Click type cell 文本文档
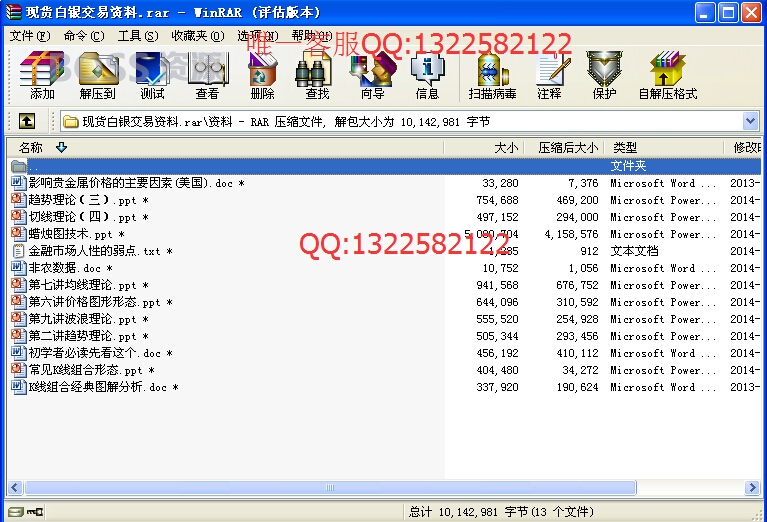767x522 pixels. (634, 251)
